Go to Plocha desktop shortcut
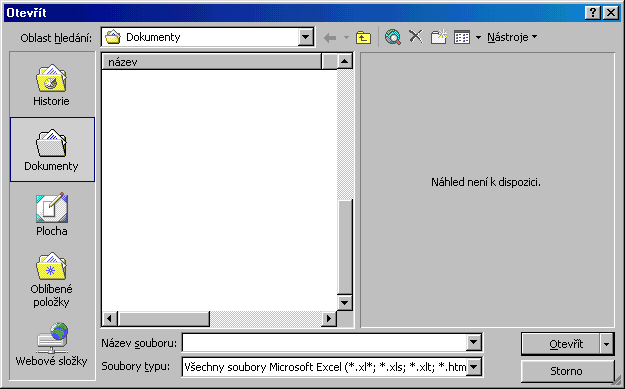The image size is (625, 389). 52,214
